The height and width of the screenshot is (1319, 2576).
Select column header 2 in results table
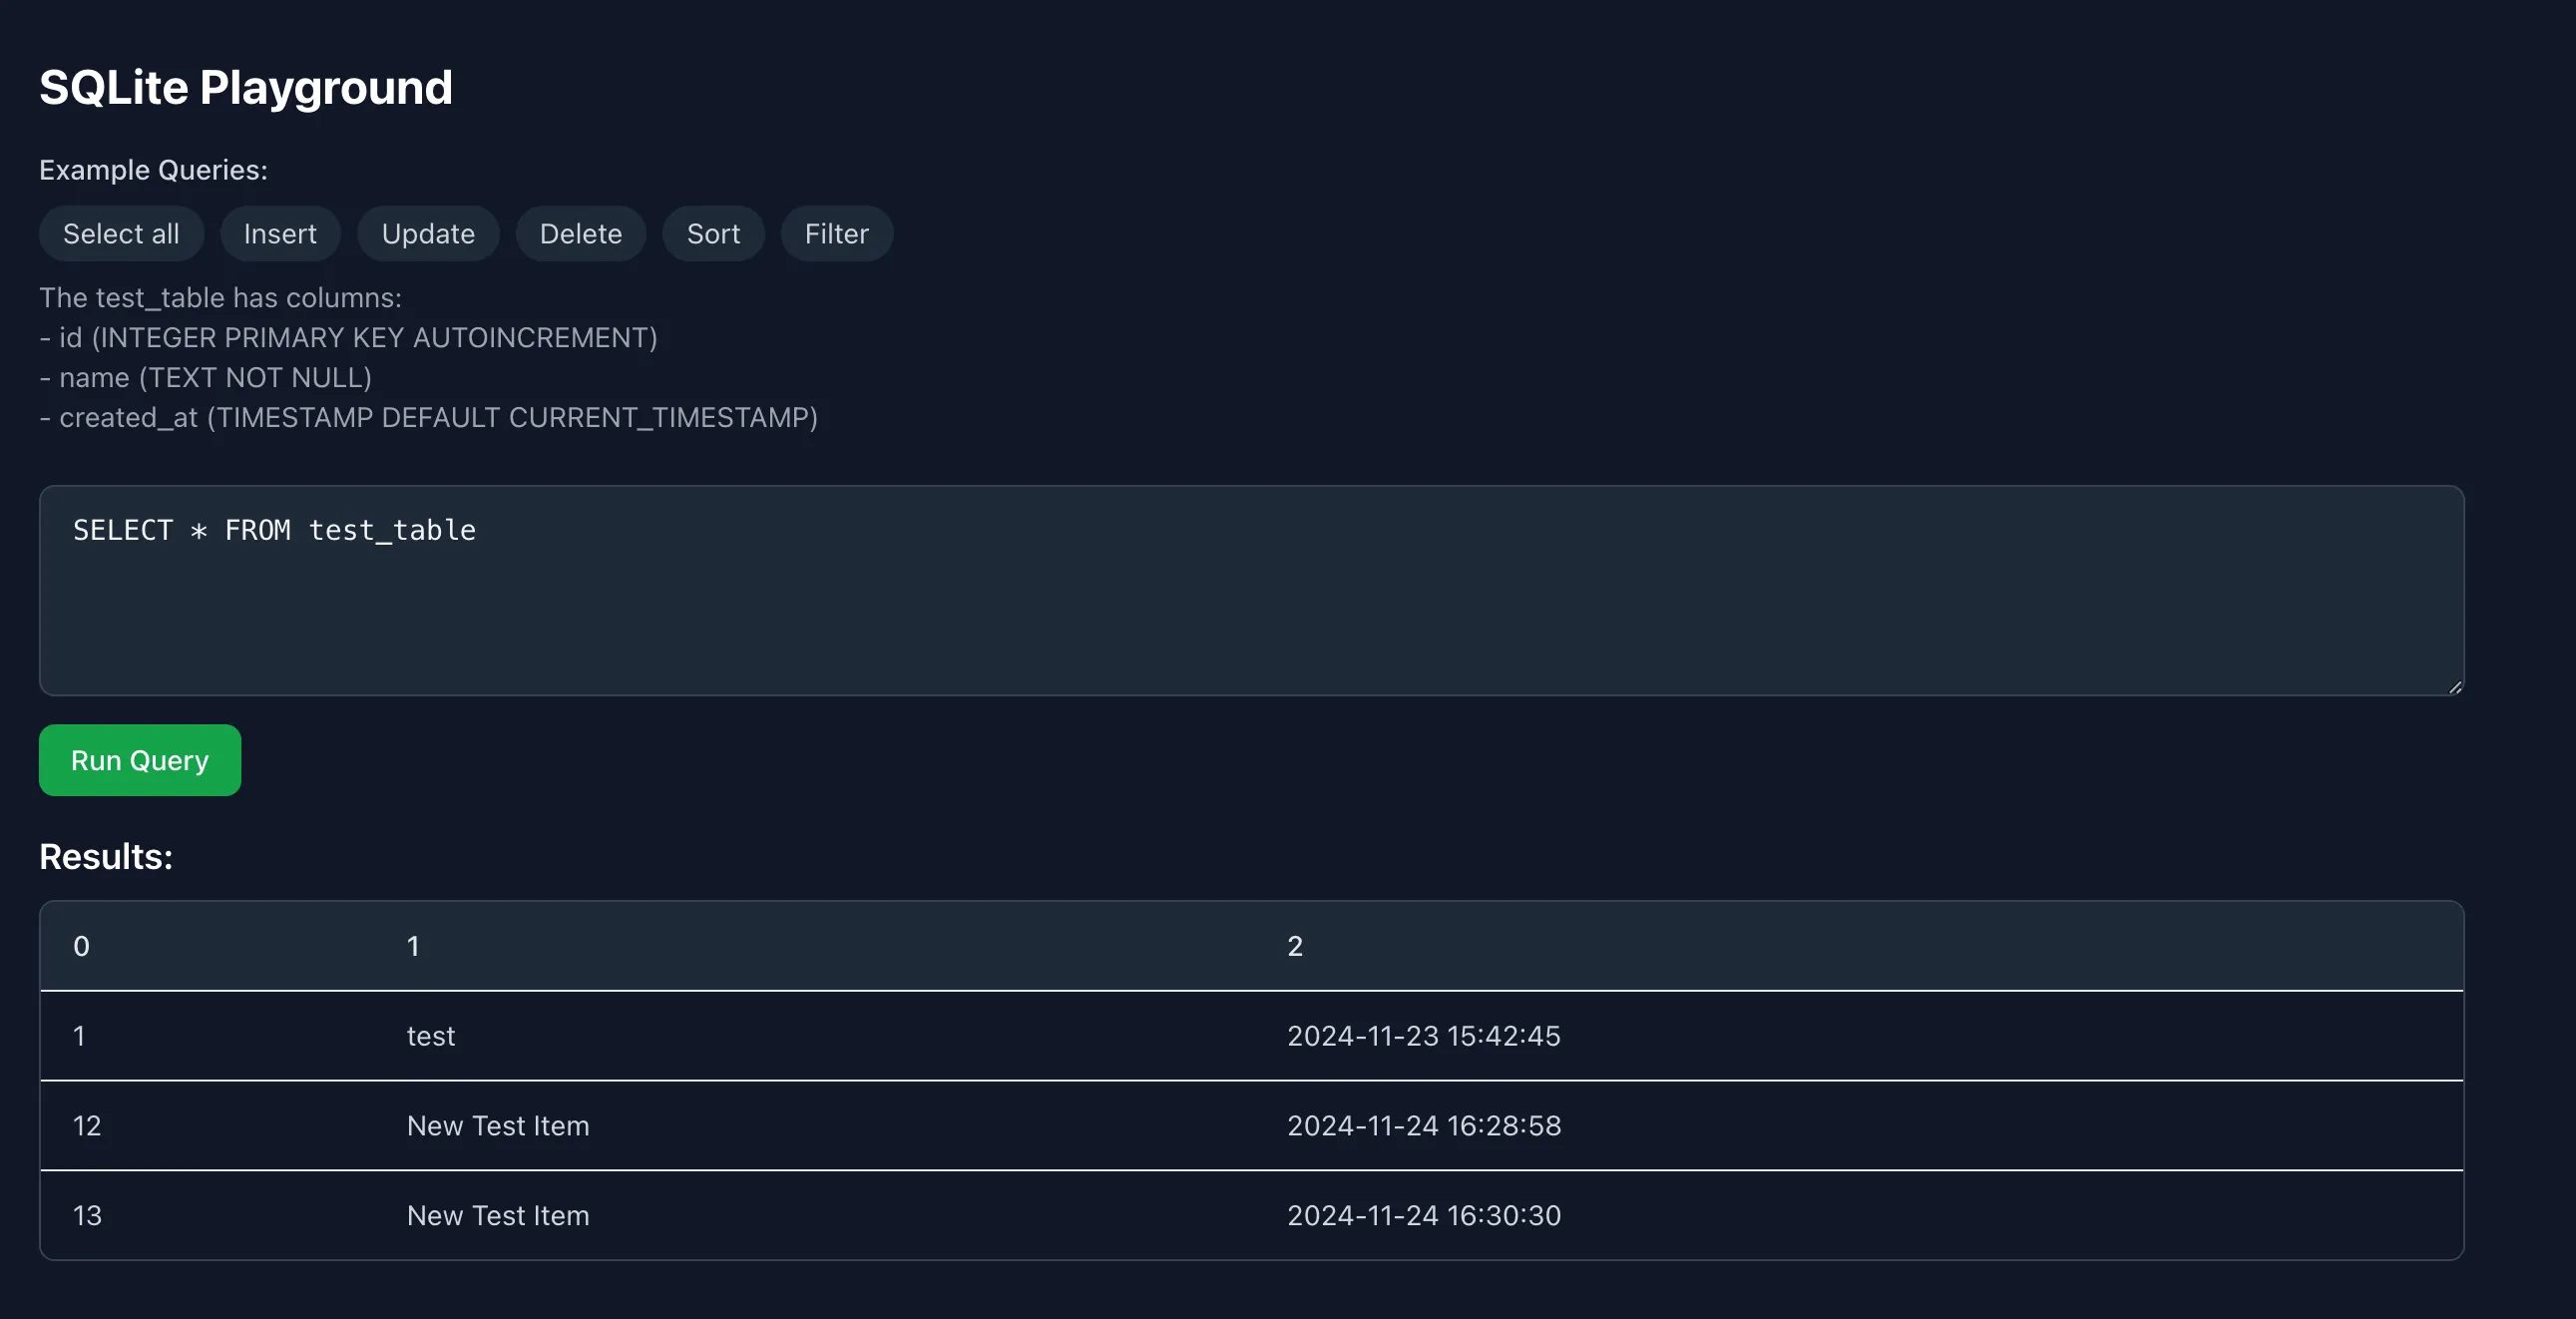coord(1295,946)
